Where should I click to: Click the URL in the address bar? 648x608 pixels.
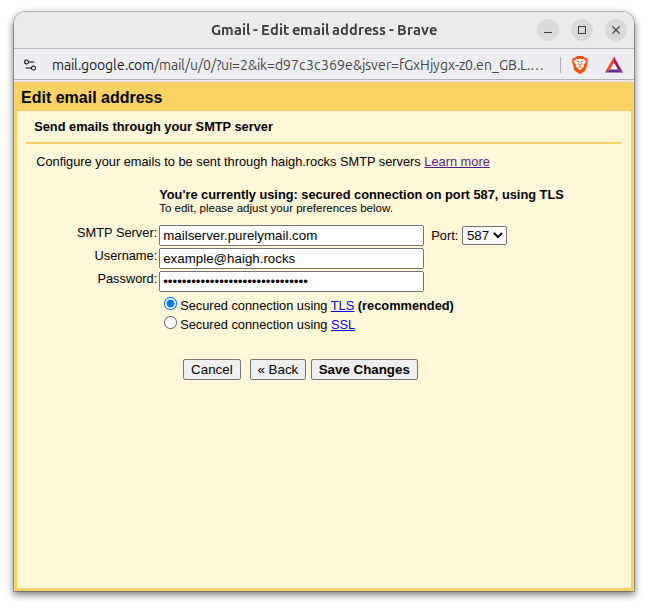click(x=297, y=65)
